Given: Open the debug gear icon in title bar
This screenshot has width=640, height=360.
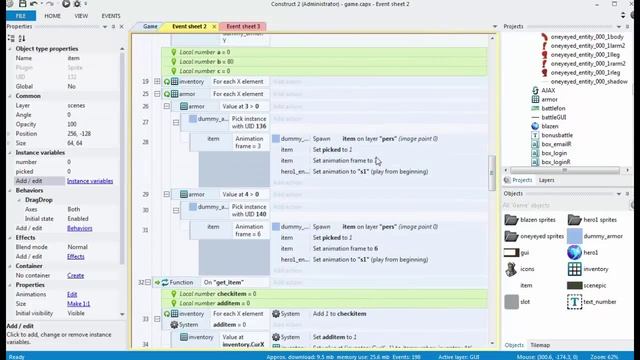Looking at the screenshot, I should click(x=77, y=4).
